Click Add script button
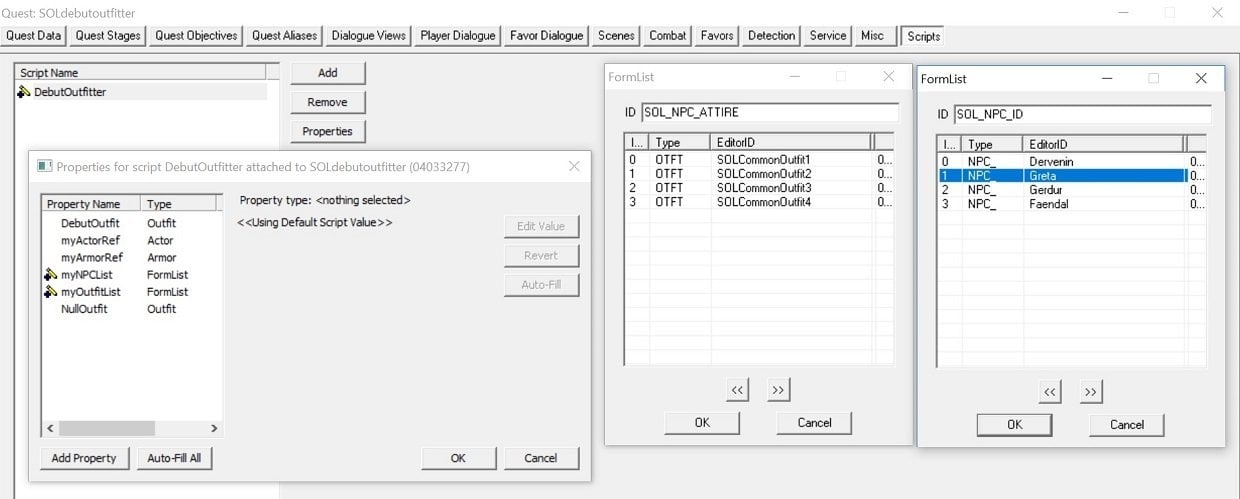Image resolution: width=1240 pixels, height=499 pixels. coord(328,73)
